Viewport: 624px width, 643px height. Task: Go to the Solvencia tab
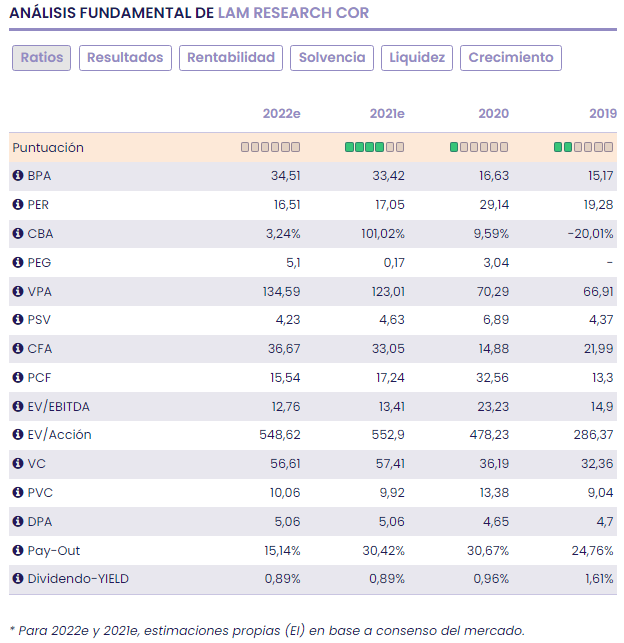[x=332, y=58]
